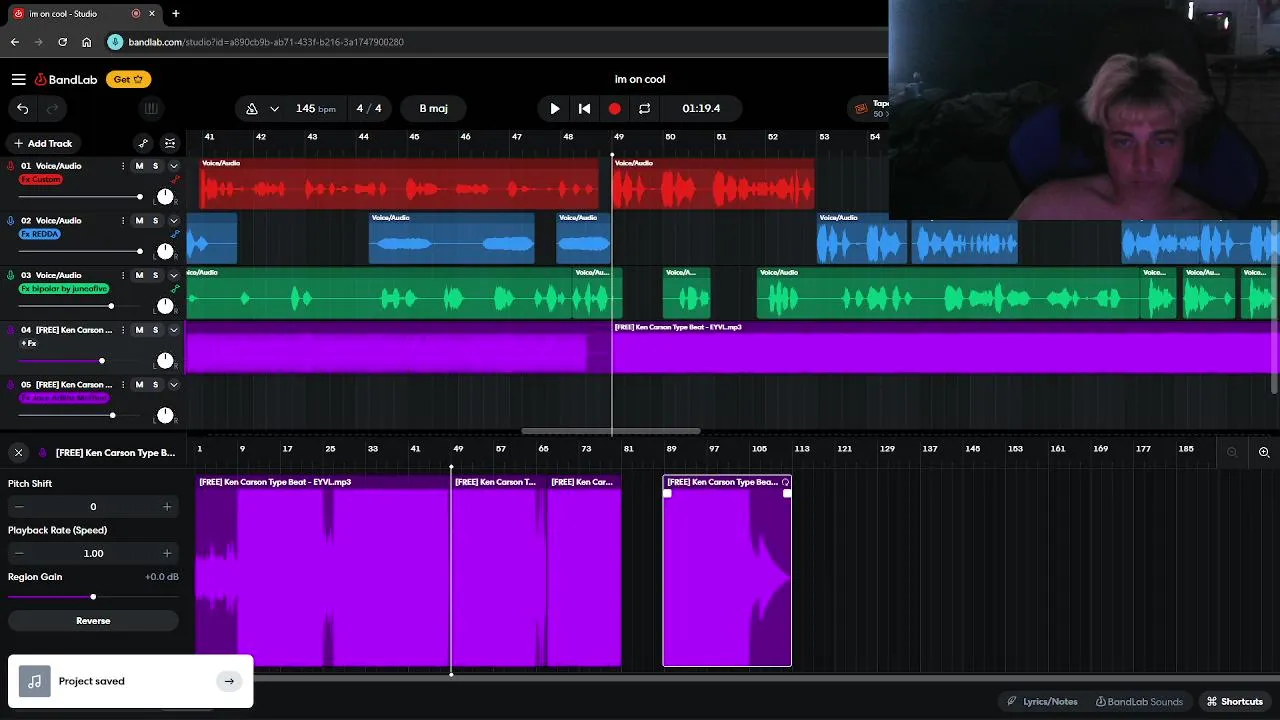1280x720 pixels.
Task: Click the BandLab logo
Action: [67, 79]
